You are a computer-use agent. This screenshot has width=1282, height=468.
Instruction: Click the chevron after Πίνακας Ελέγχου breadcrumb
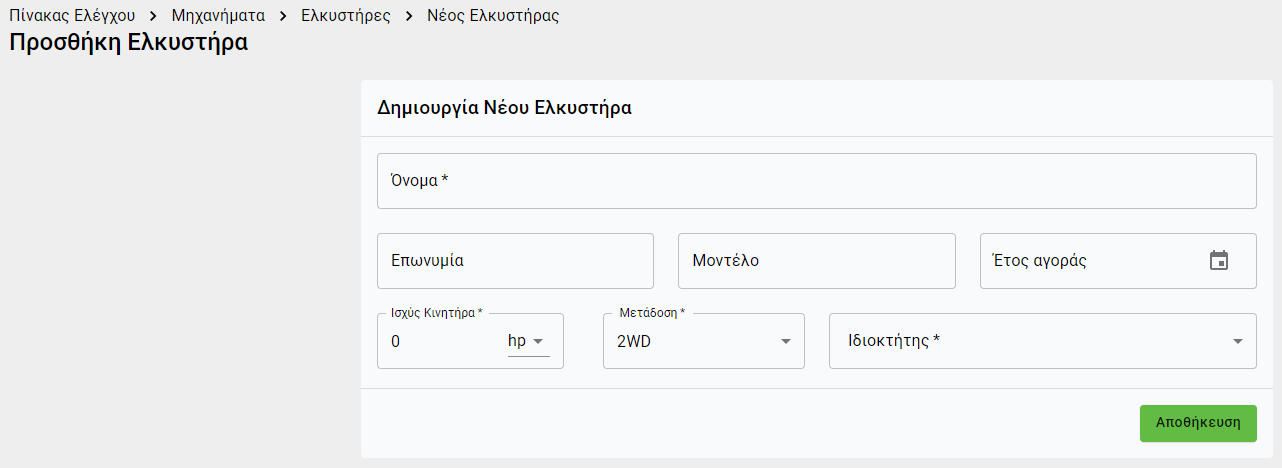pos(153,16)
